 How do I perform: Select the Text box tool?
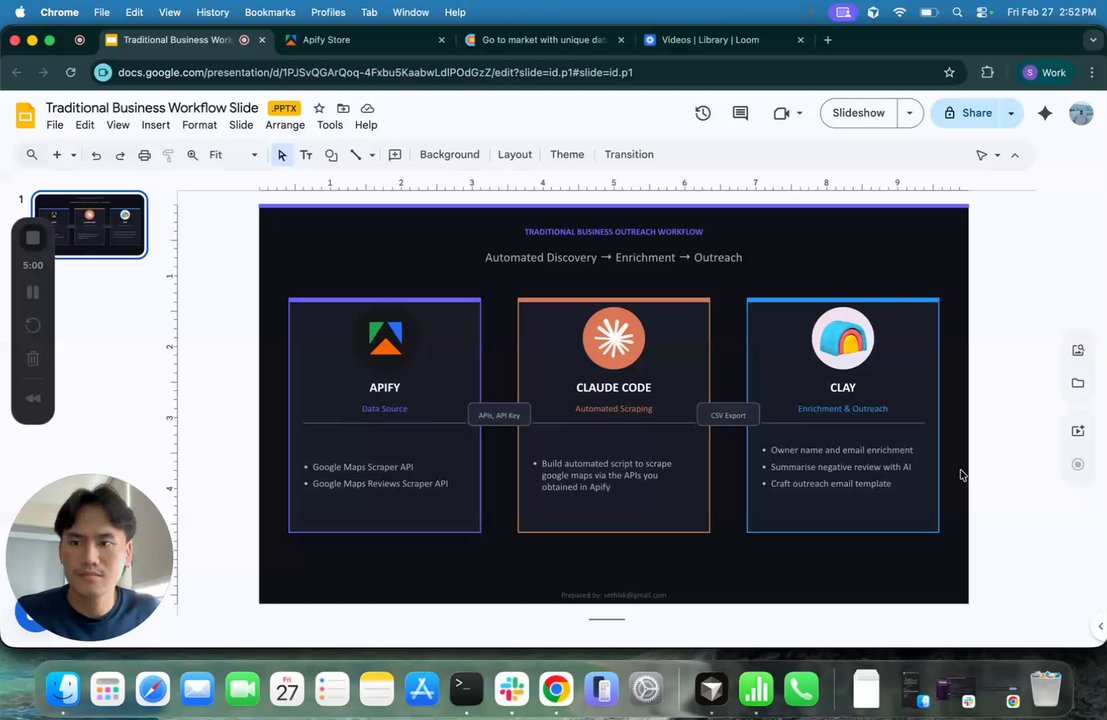coord(306,155)
